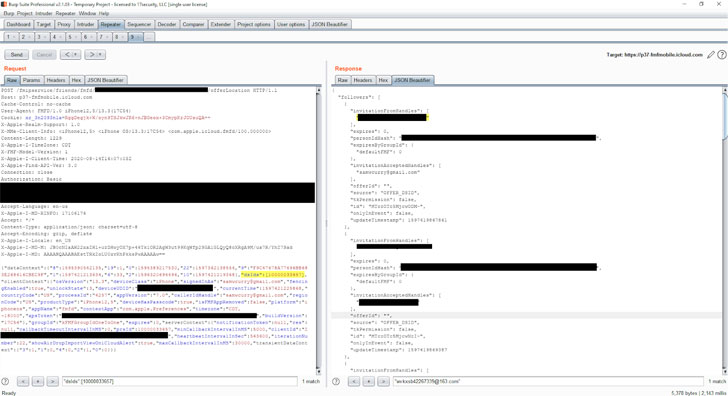
Task: Click the Send button
Action: (x=17, y=55)
